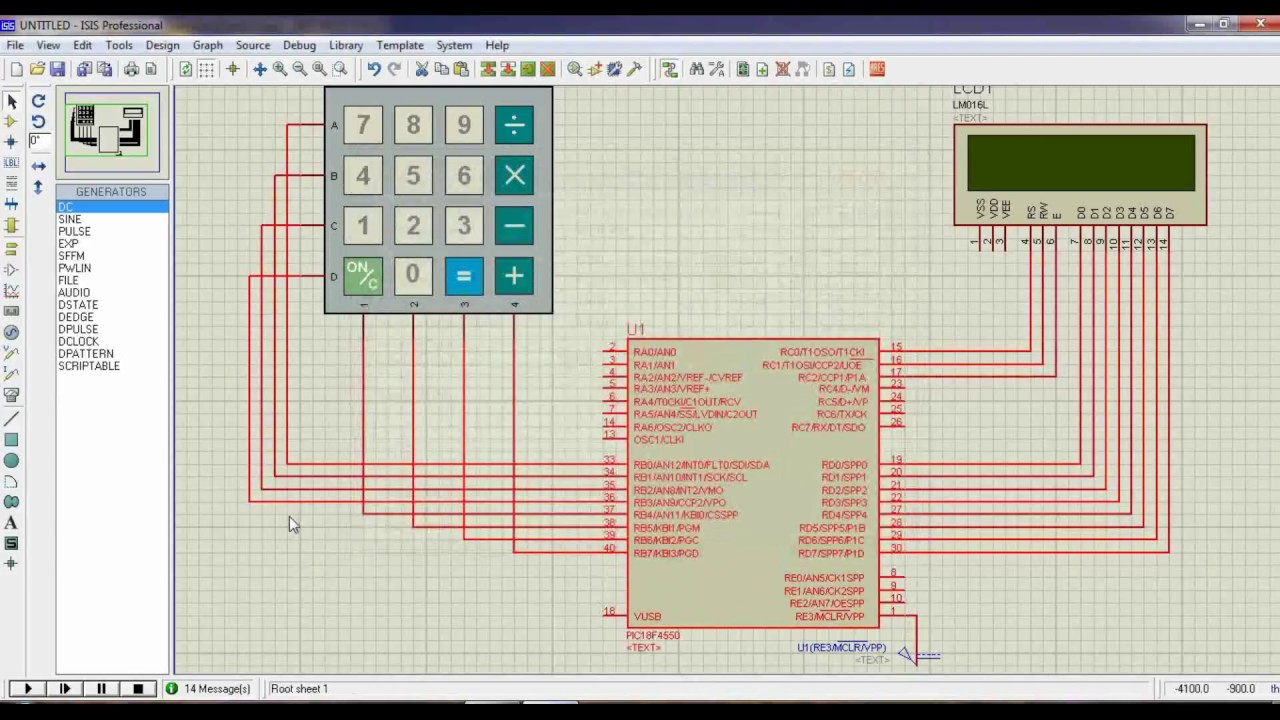Viewport: 1280px width, 720px height.
Task: Open a design with the folder icon
Action: (37, 69)
